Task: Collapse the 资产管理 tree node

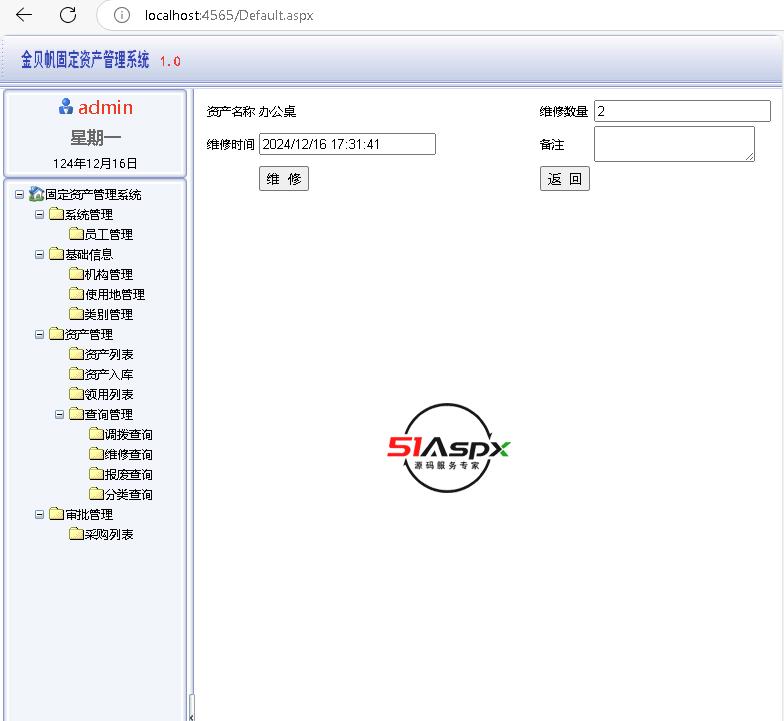Action: point(39,334)
